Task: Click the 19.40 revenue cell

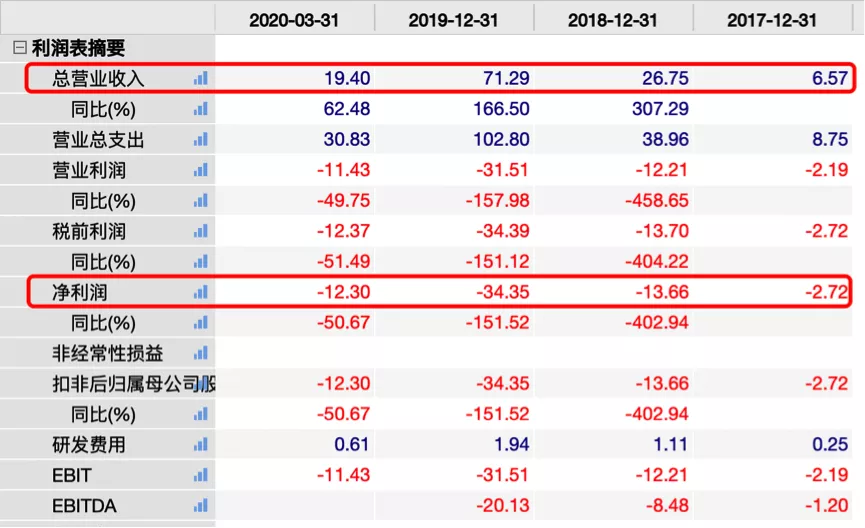Action: 347,78
